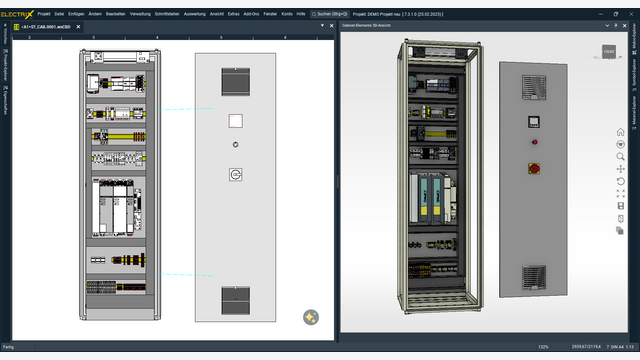Image resolution: width=640 pixels, height=360 pixels.
Task: Select the top ventilation grille on 3D door
Action: pyautogui.click(x=534, y=87)
